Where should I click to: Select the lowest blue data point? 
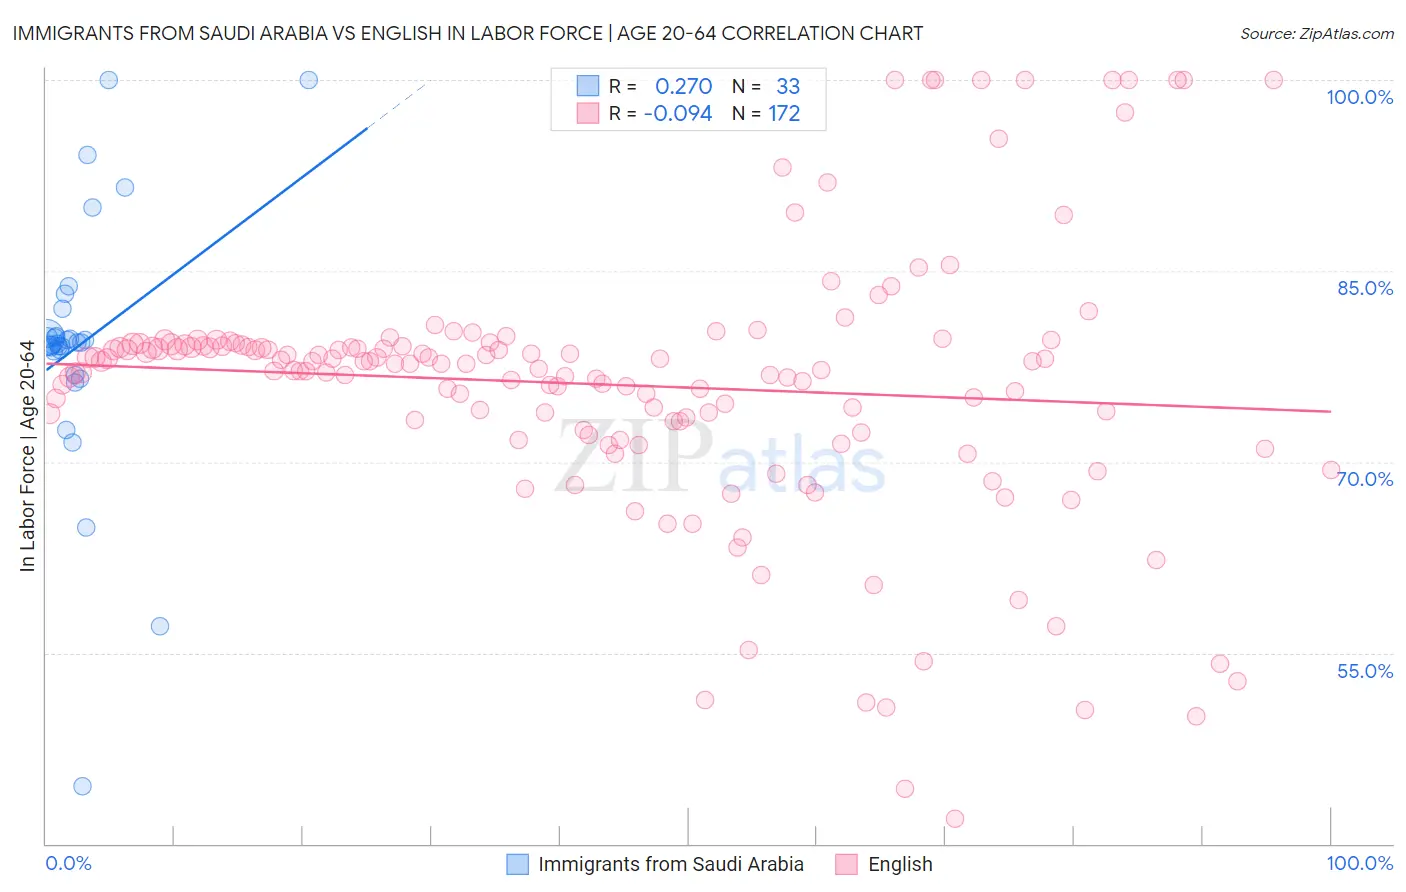[82, 786]
